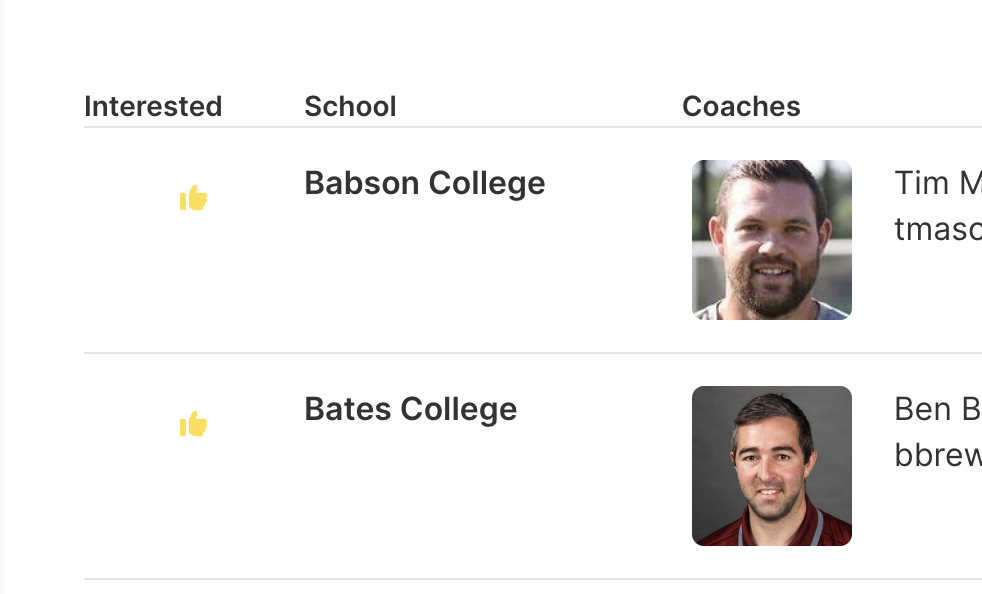Toggle the thumbs-up for Babson College
This screenshot has width=982, height=594.
pyautogui.click(x=193, y=199)
